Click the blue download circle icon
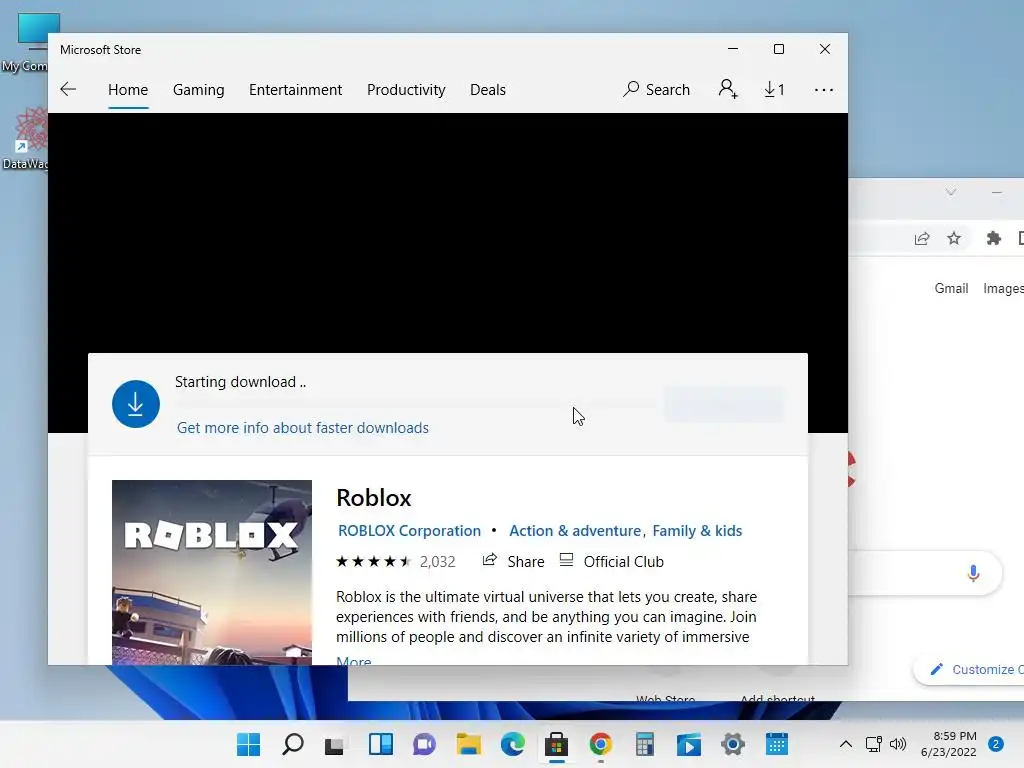The height and width of the screenshot is (768, 1024). pyautogui.click(x=136, y=404)
